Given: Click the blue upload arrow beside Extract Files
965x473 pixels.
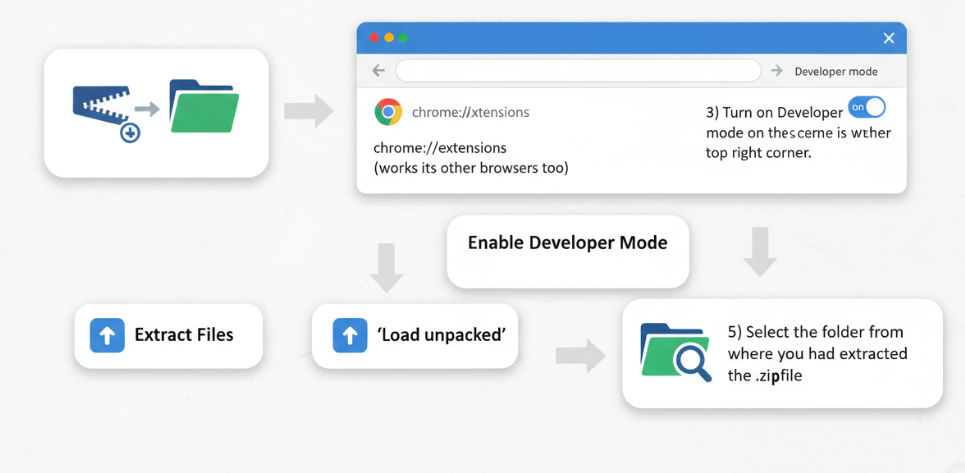Looking at the screenshot, I should tap(106, 335).
